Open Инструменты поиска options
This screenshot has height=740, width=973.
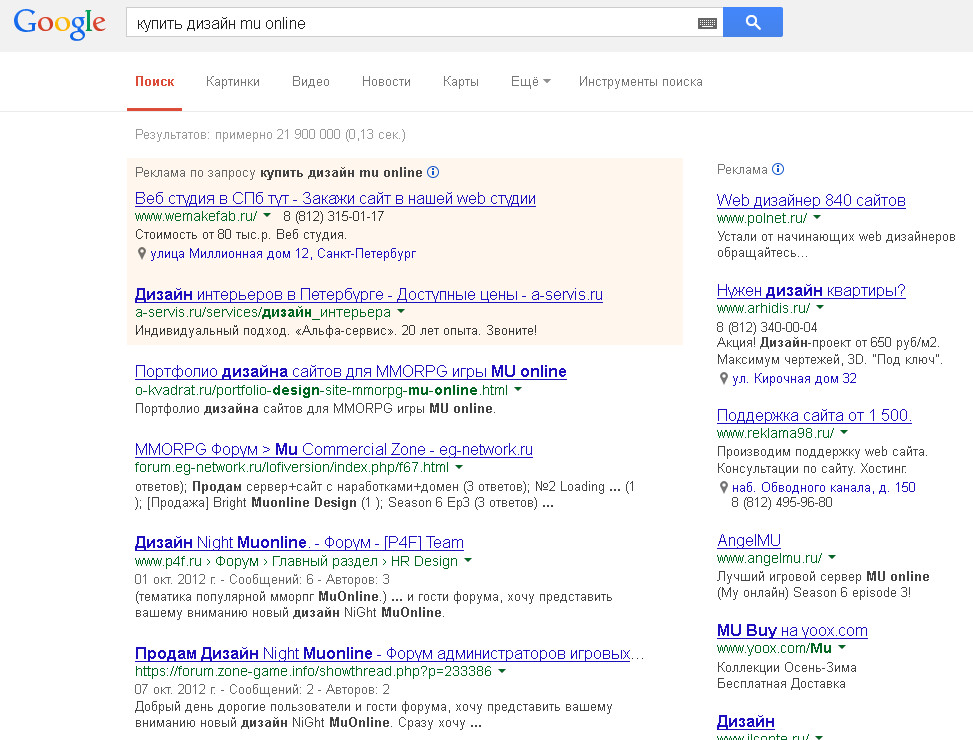[640, 81]
